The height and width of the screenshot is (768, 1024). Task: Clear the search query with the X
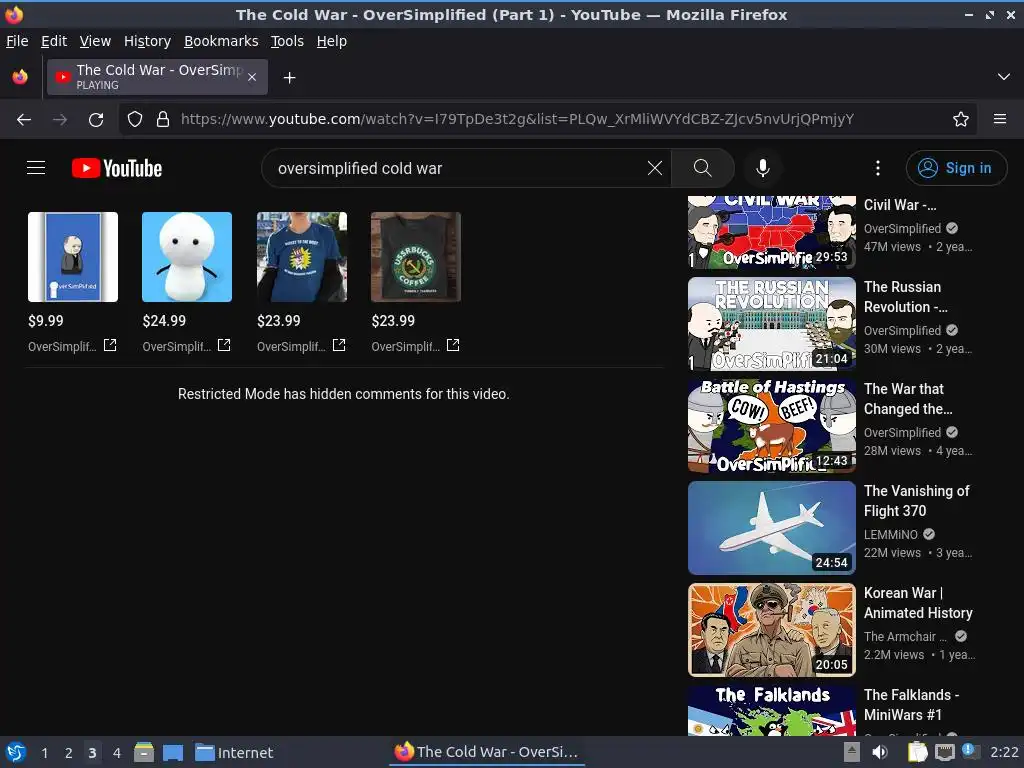[x=654, y=168]
